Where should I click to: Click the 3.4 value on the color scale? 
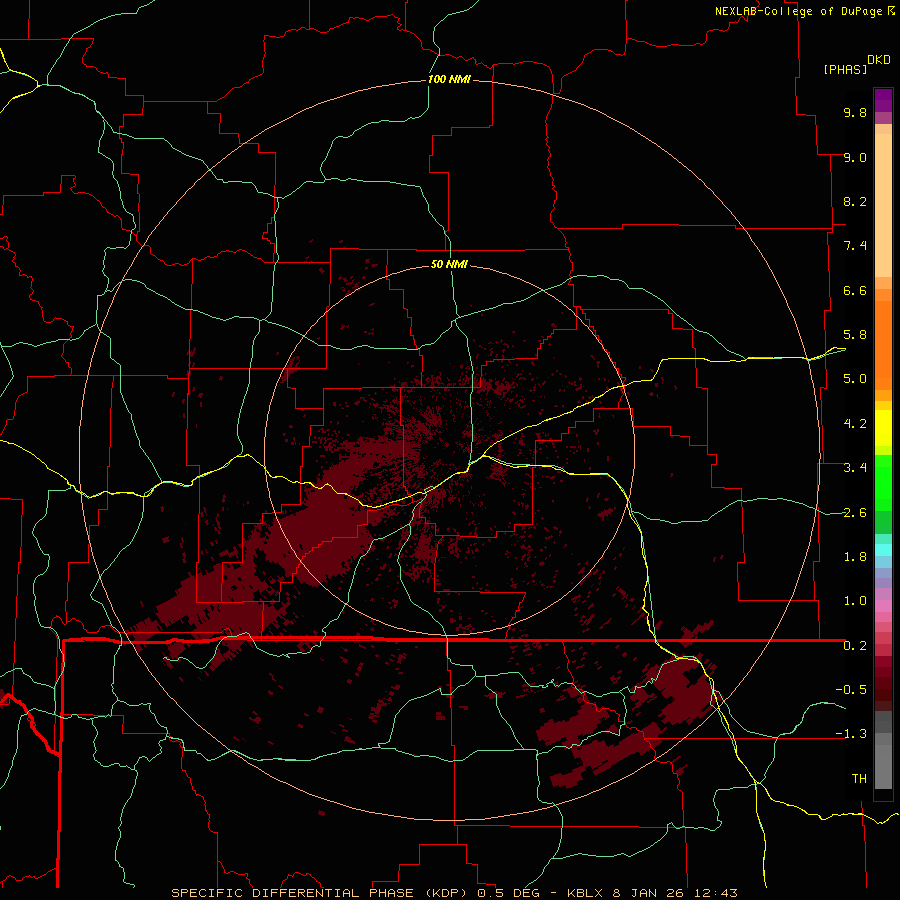coord(855,468)
